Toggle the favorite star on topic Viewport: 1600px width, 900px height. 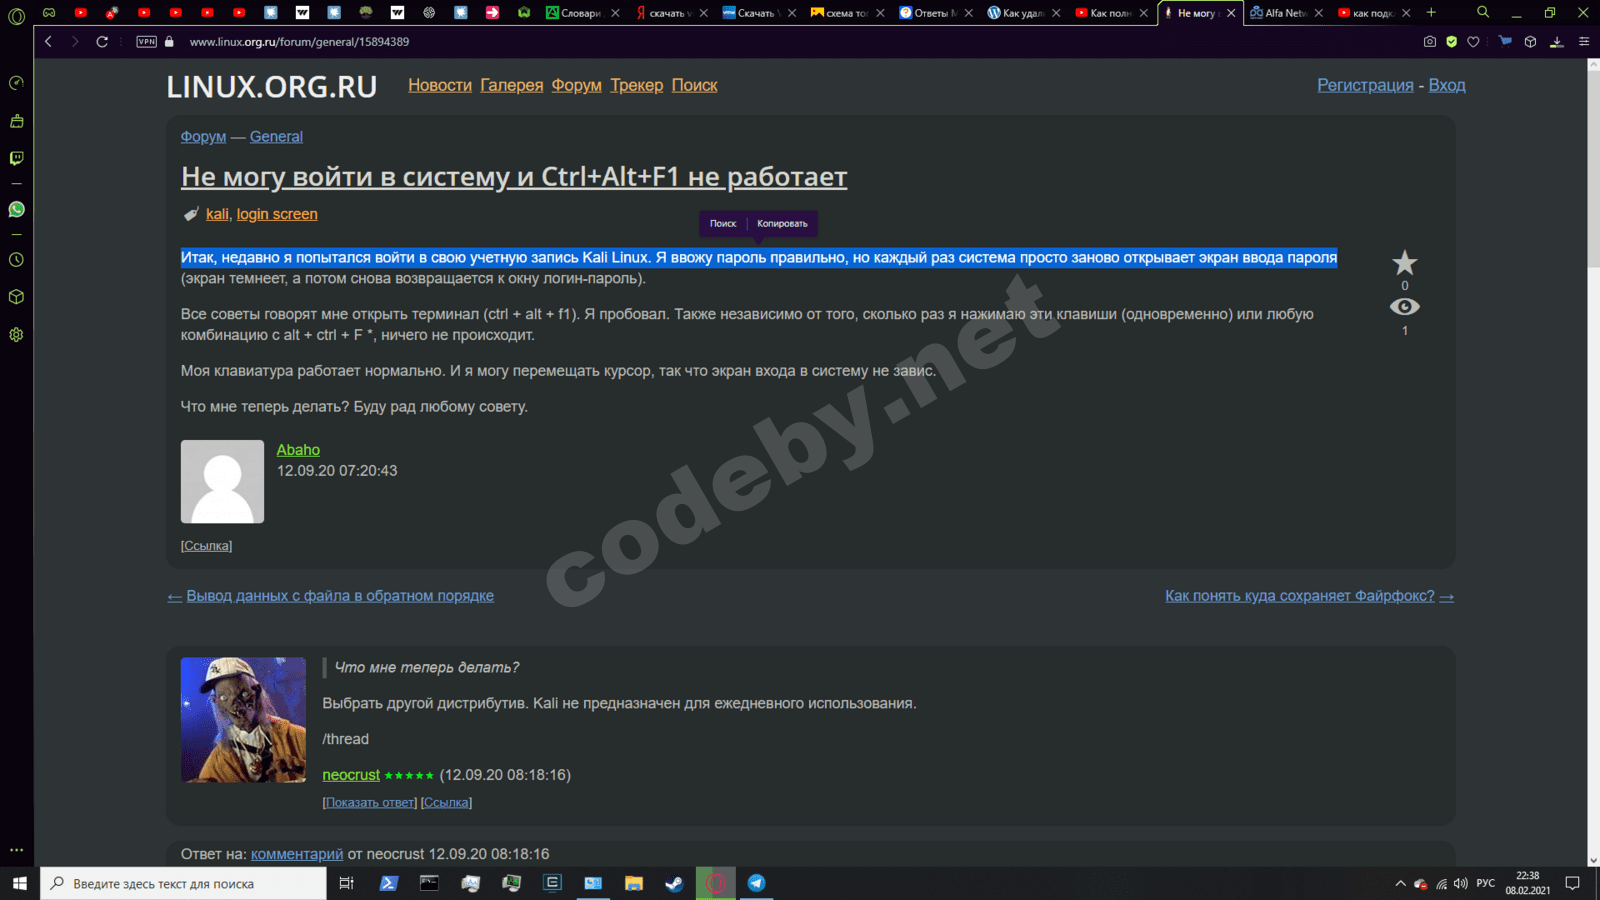(x=1405, y=263)
